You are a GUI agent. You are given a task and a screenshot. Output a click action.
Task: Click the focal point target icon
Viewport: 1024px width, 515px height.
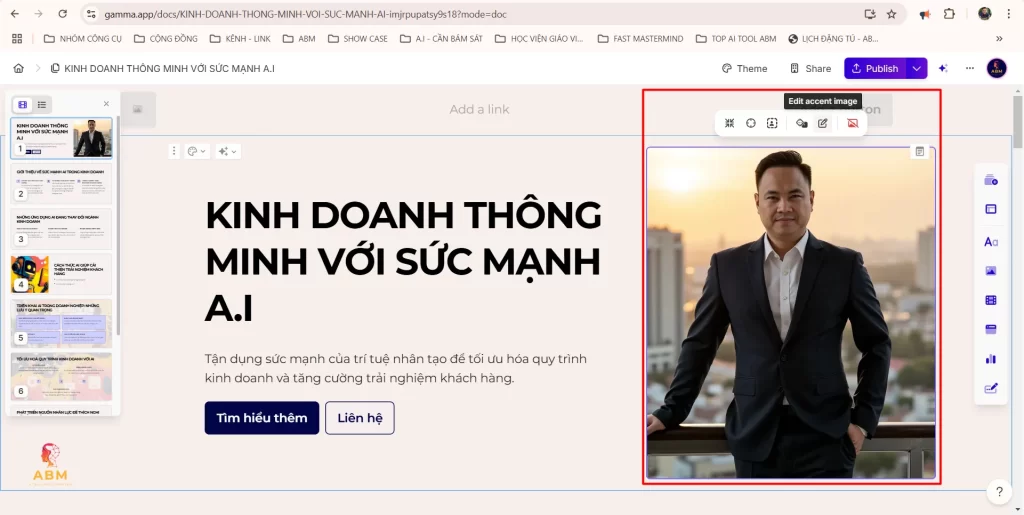[x=751, y=123]
